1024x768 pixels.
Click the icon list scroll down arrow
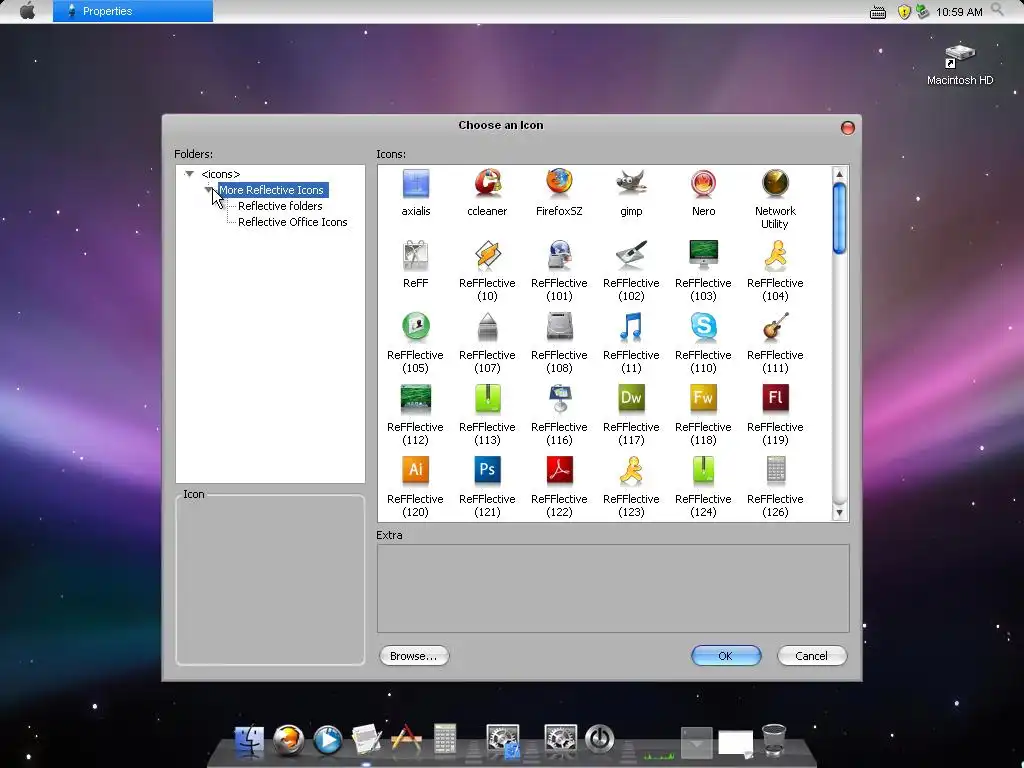point(840,513)
